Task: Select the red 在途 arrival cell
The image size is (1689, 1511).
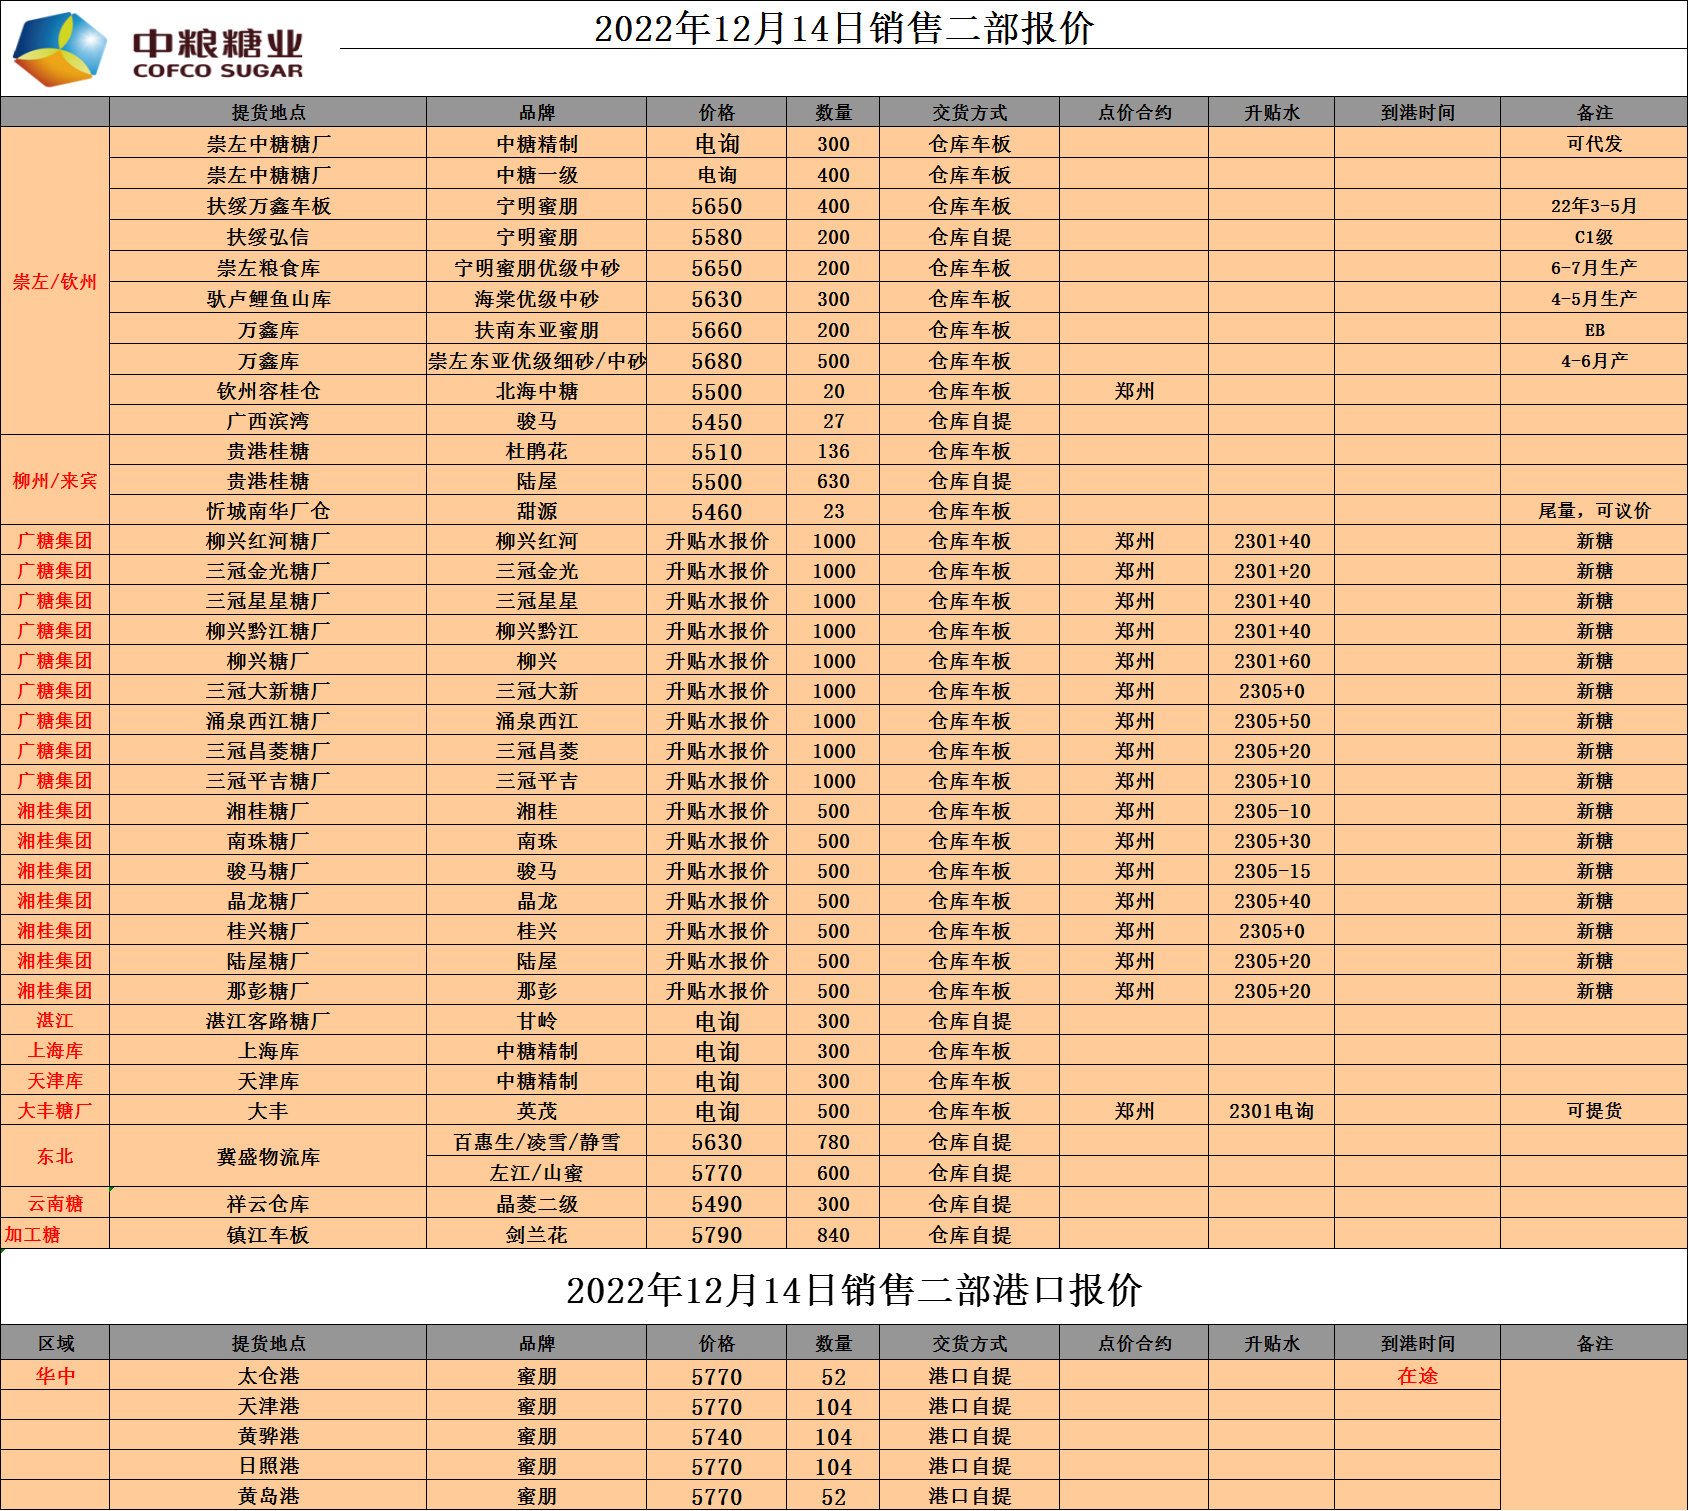Action: 1417,1376
